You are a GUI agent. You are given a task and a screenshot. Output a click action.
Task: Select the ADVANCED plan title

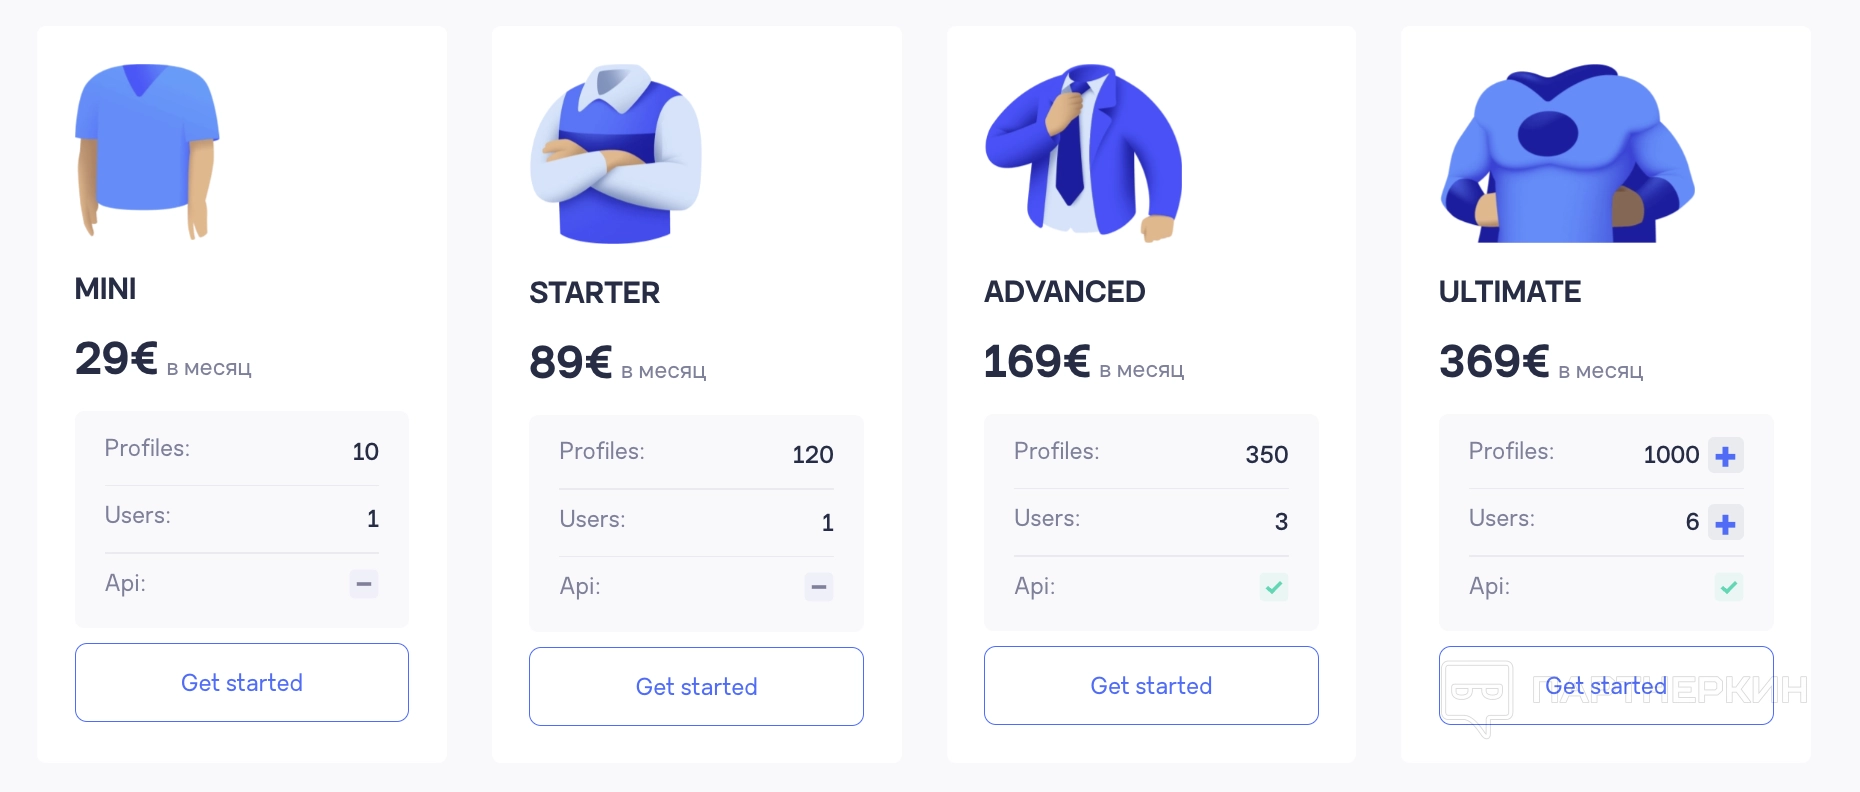pos(1065,292)
